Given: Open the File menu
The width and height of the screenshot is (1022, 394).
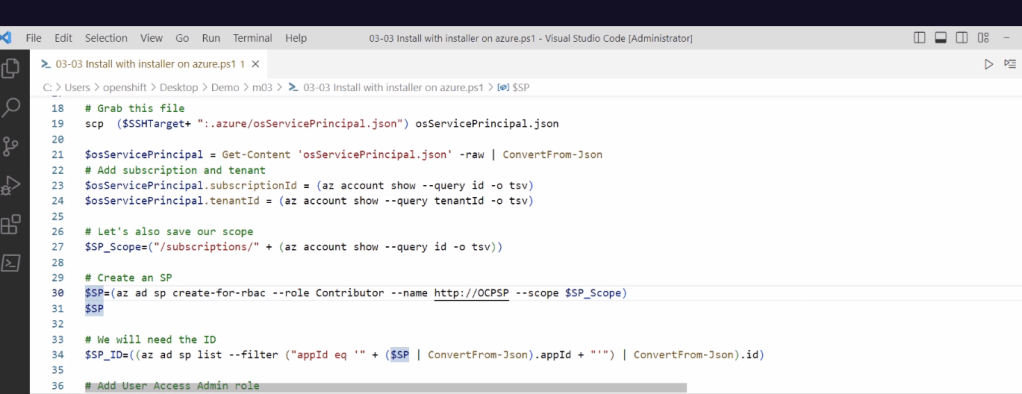Looking at the screenshot, I should (33, 38).
